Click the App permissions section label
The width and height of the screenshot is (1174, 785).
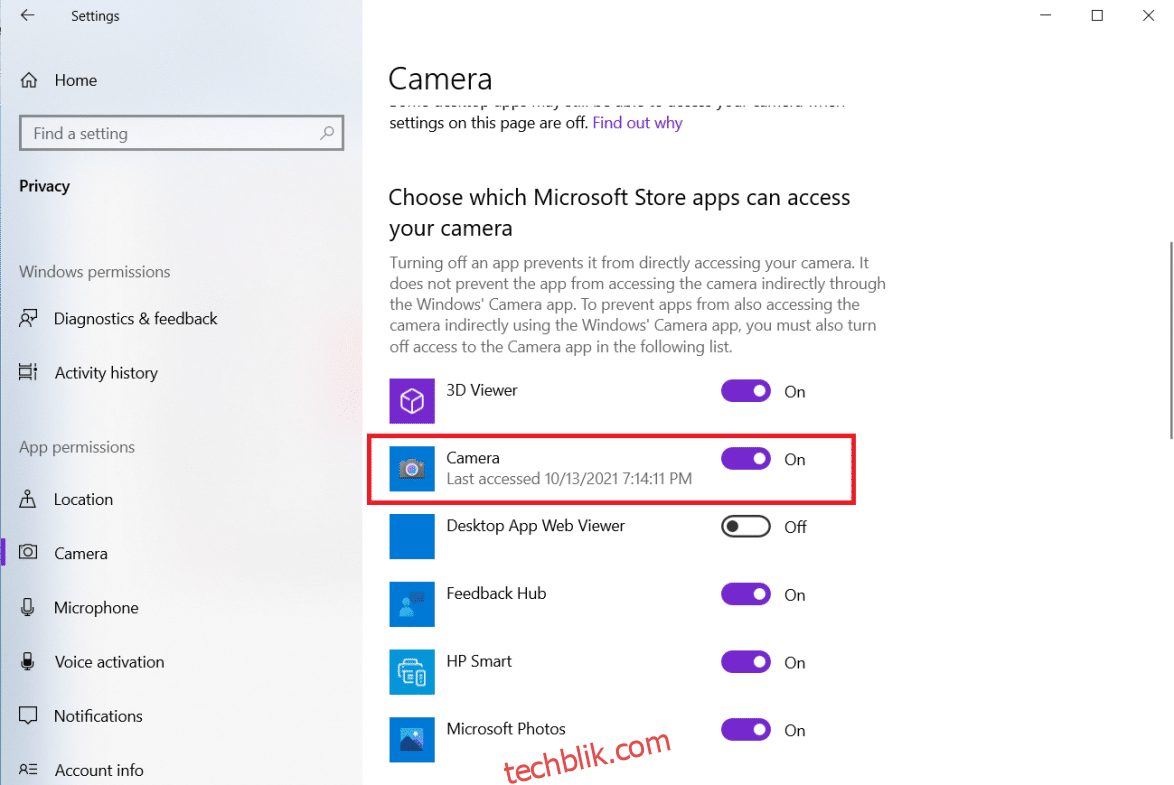coord(77,447)
